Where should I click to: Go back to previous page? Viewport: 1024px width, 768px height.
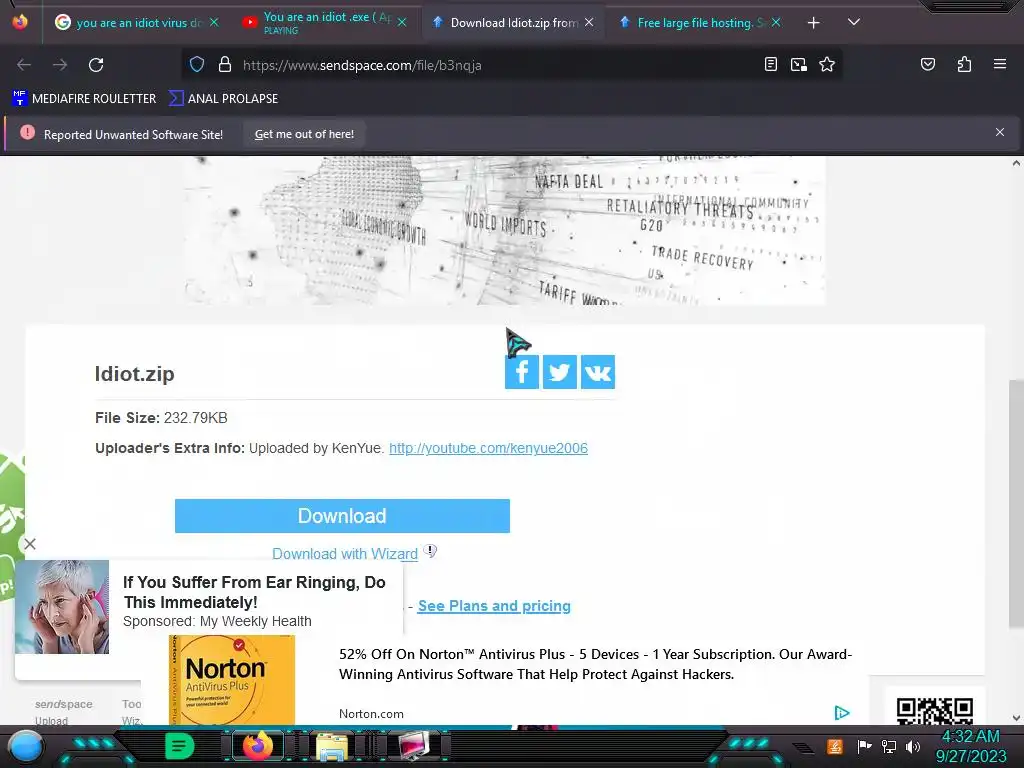[x=24, y=65]
